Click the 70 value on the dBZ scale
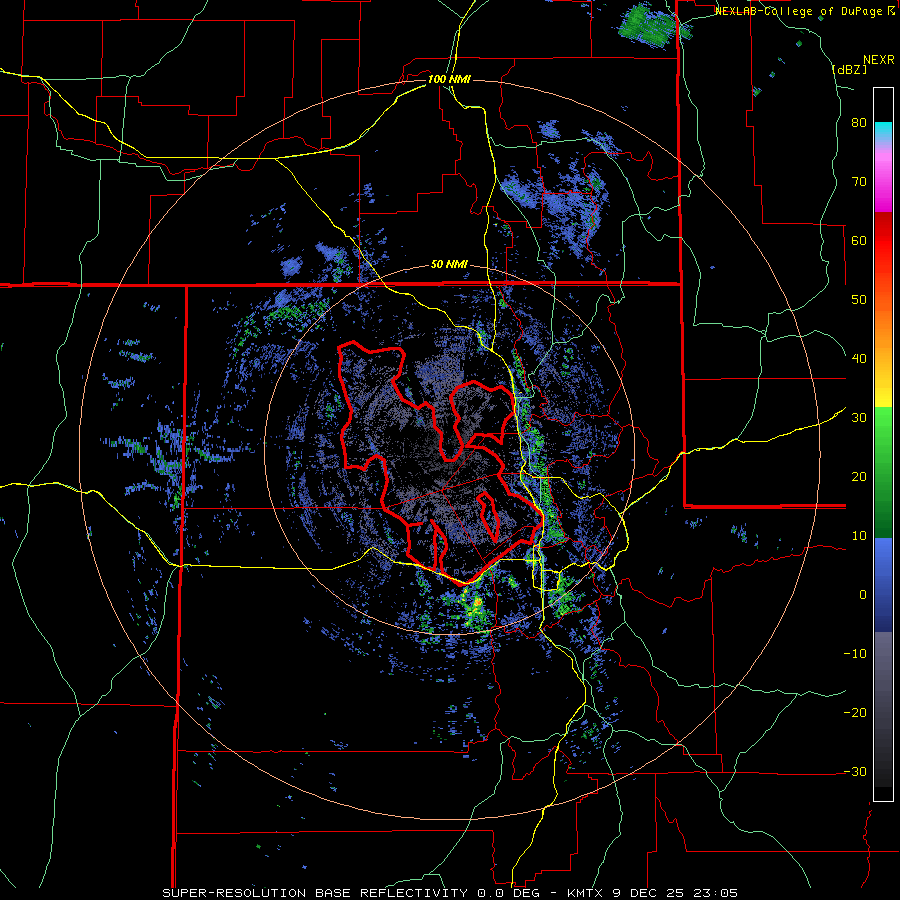The image size is (900, 900). tap(859, 182)
